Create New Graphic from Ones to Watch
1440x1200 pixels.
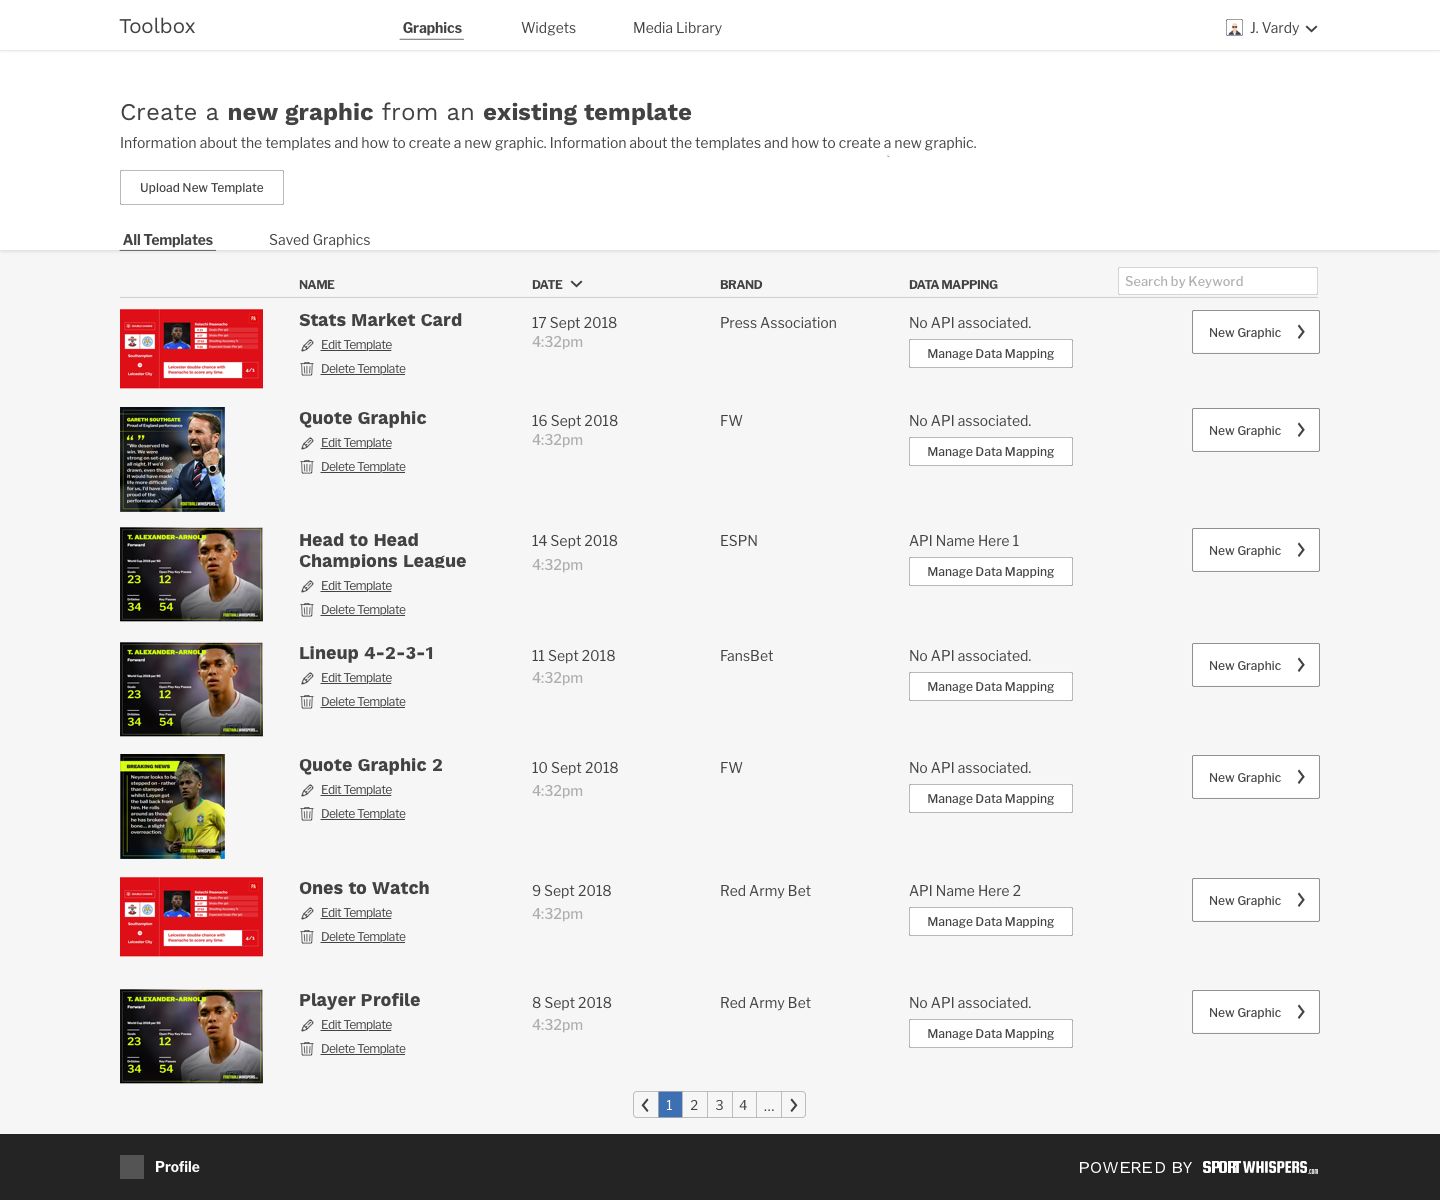[1256, 900]
